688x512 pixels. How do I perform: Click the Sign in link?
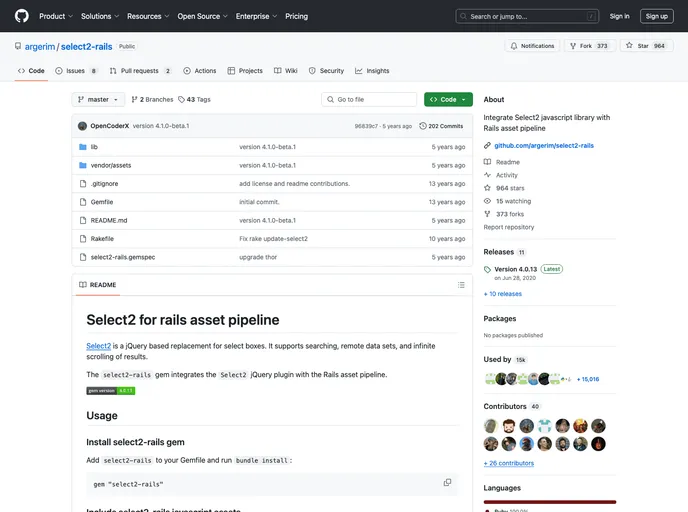[619, 16]
